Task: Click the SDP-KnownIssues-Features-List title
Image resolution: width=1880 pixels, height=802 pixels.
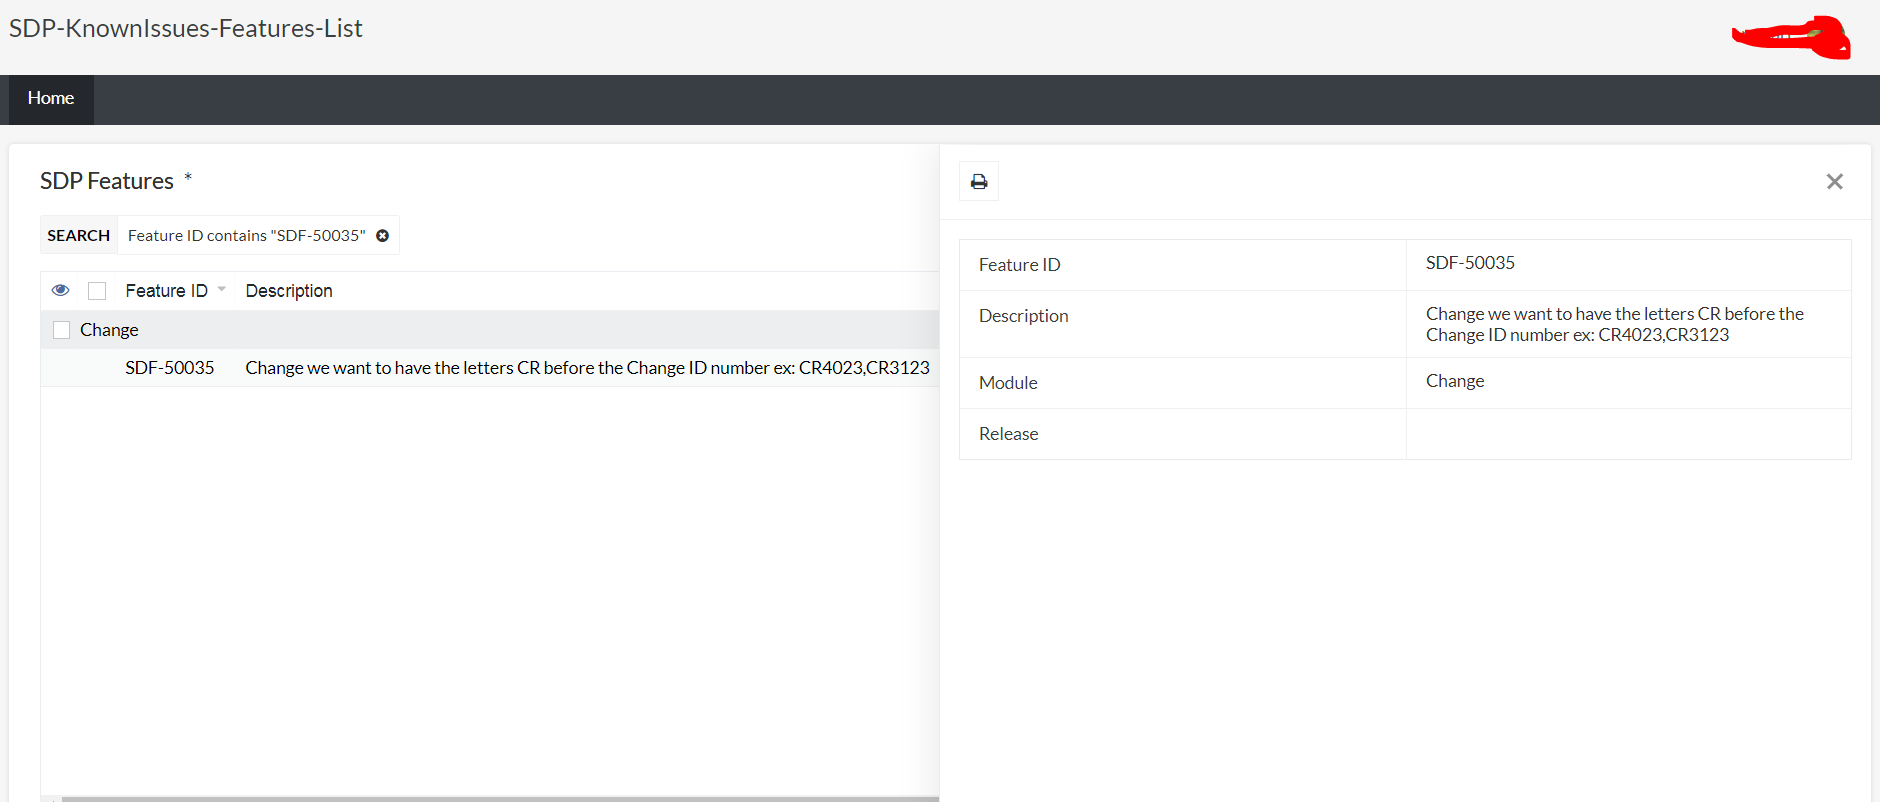Action: pos(186,28)
